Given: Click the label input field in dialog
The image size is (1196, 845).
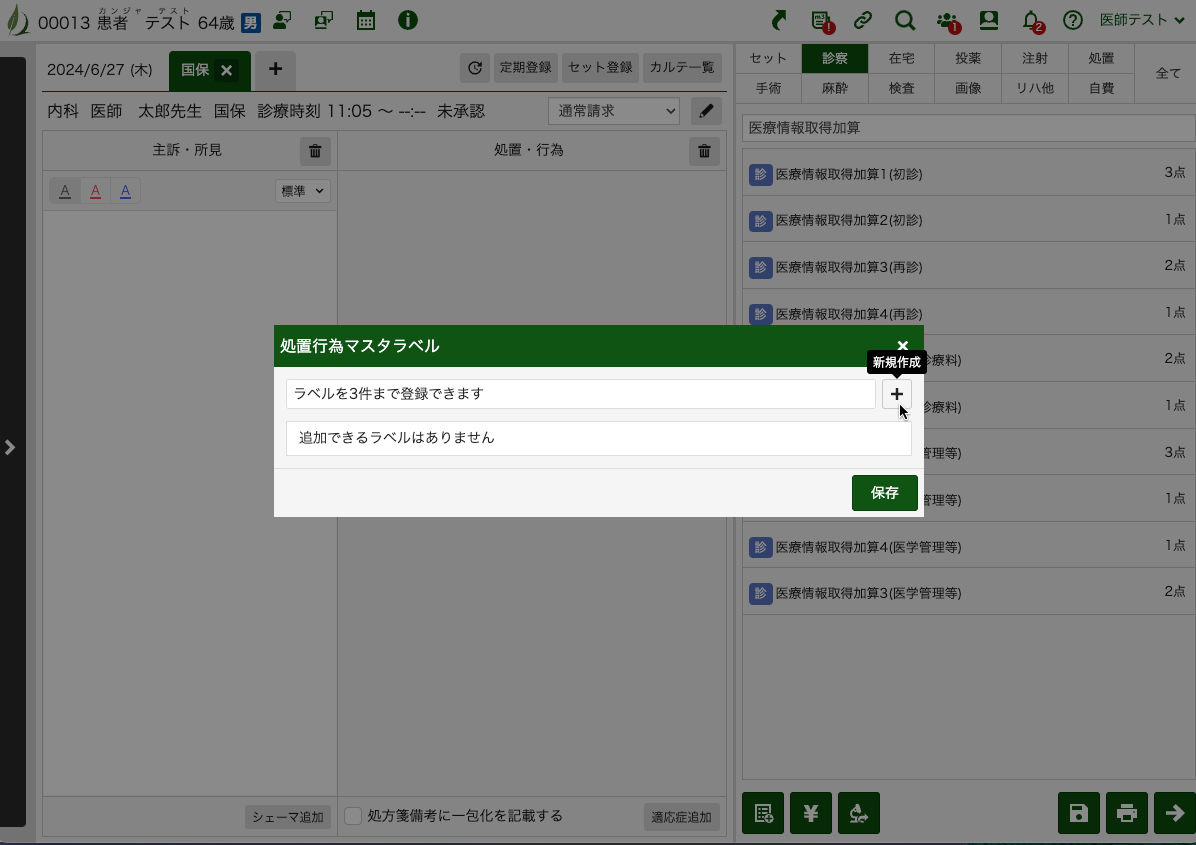Looking at the screenshot, I should [x=580, y=394].
